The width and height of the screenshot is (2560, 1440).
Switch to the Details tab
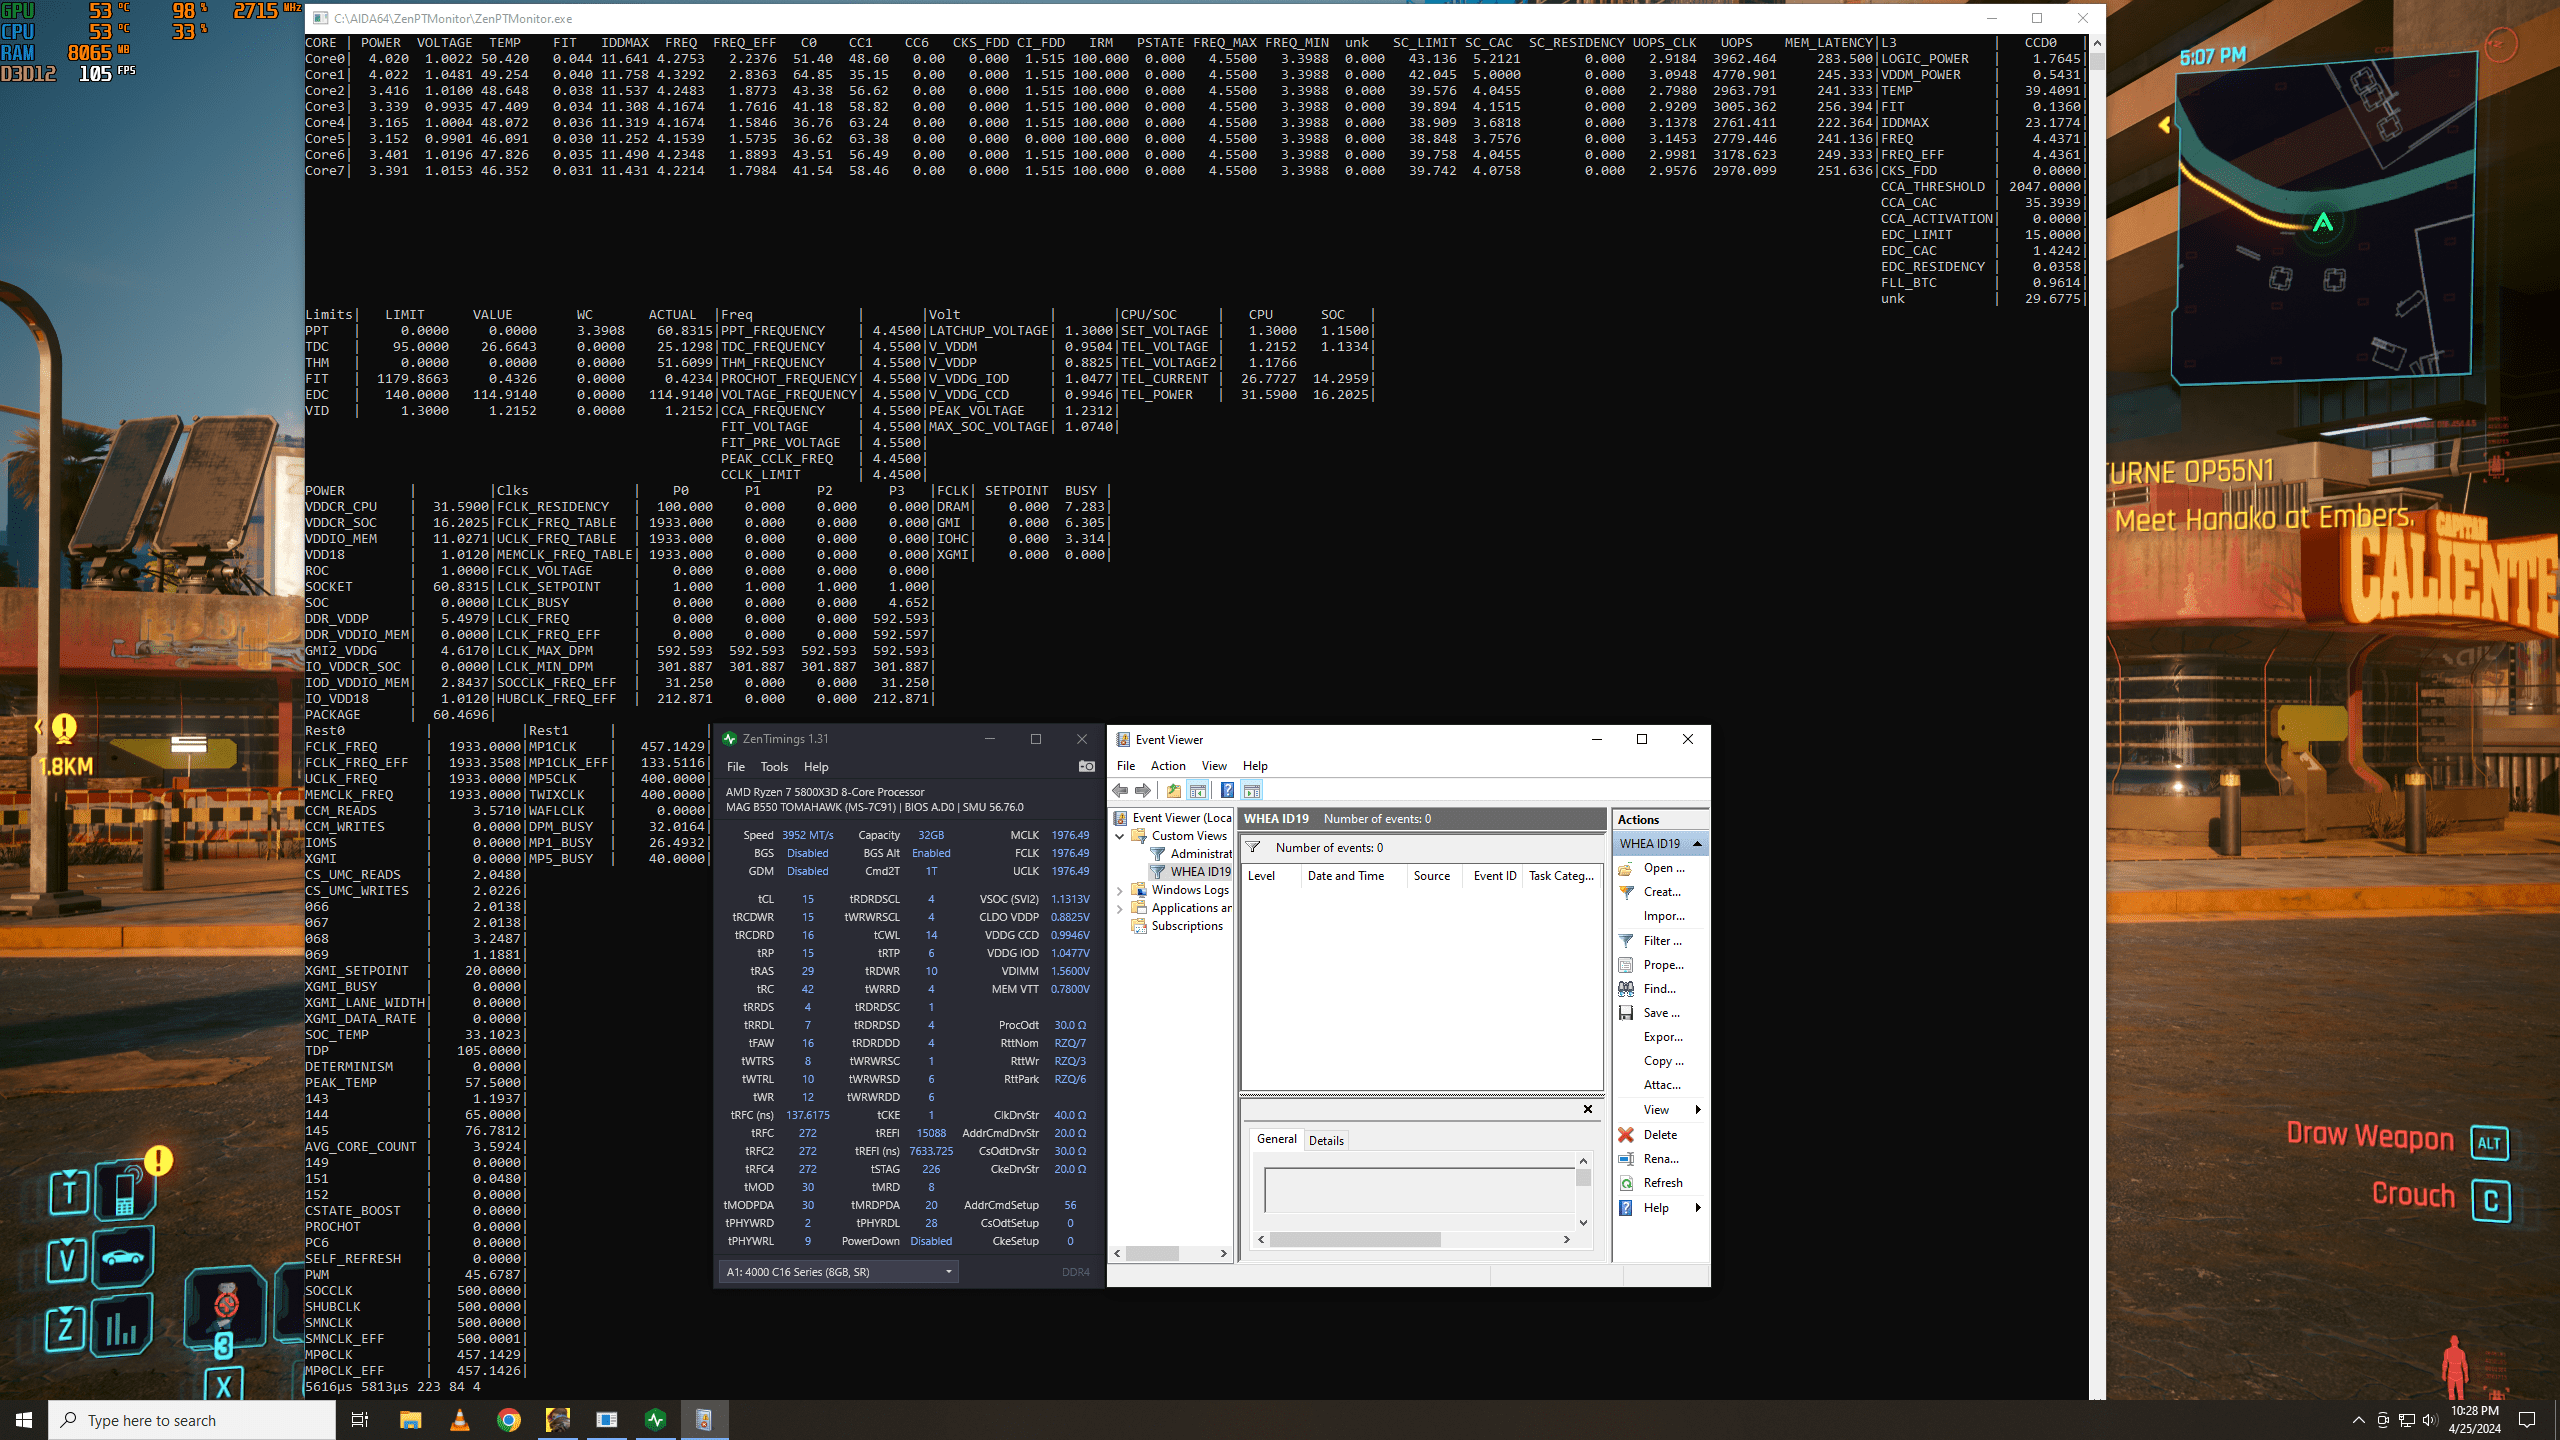(x=1326, y=1141)
